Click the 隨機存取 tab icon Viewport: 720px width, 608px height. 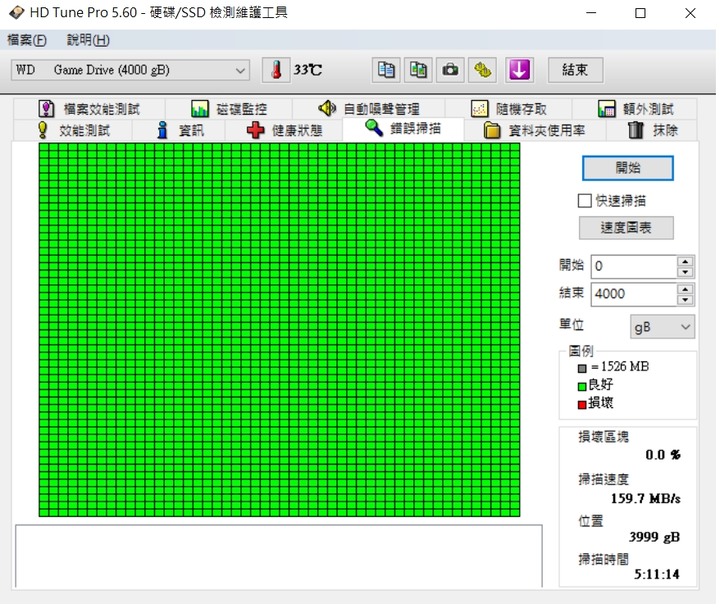pos(479,109)
